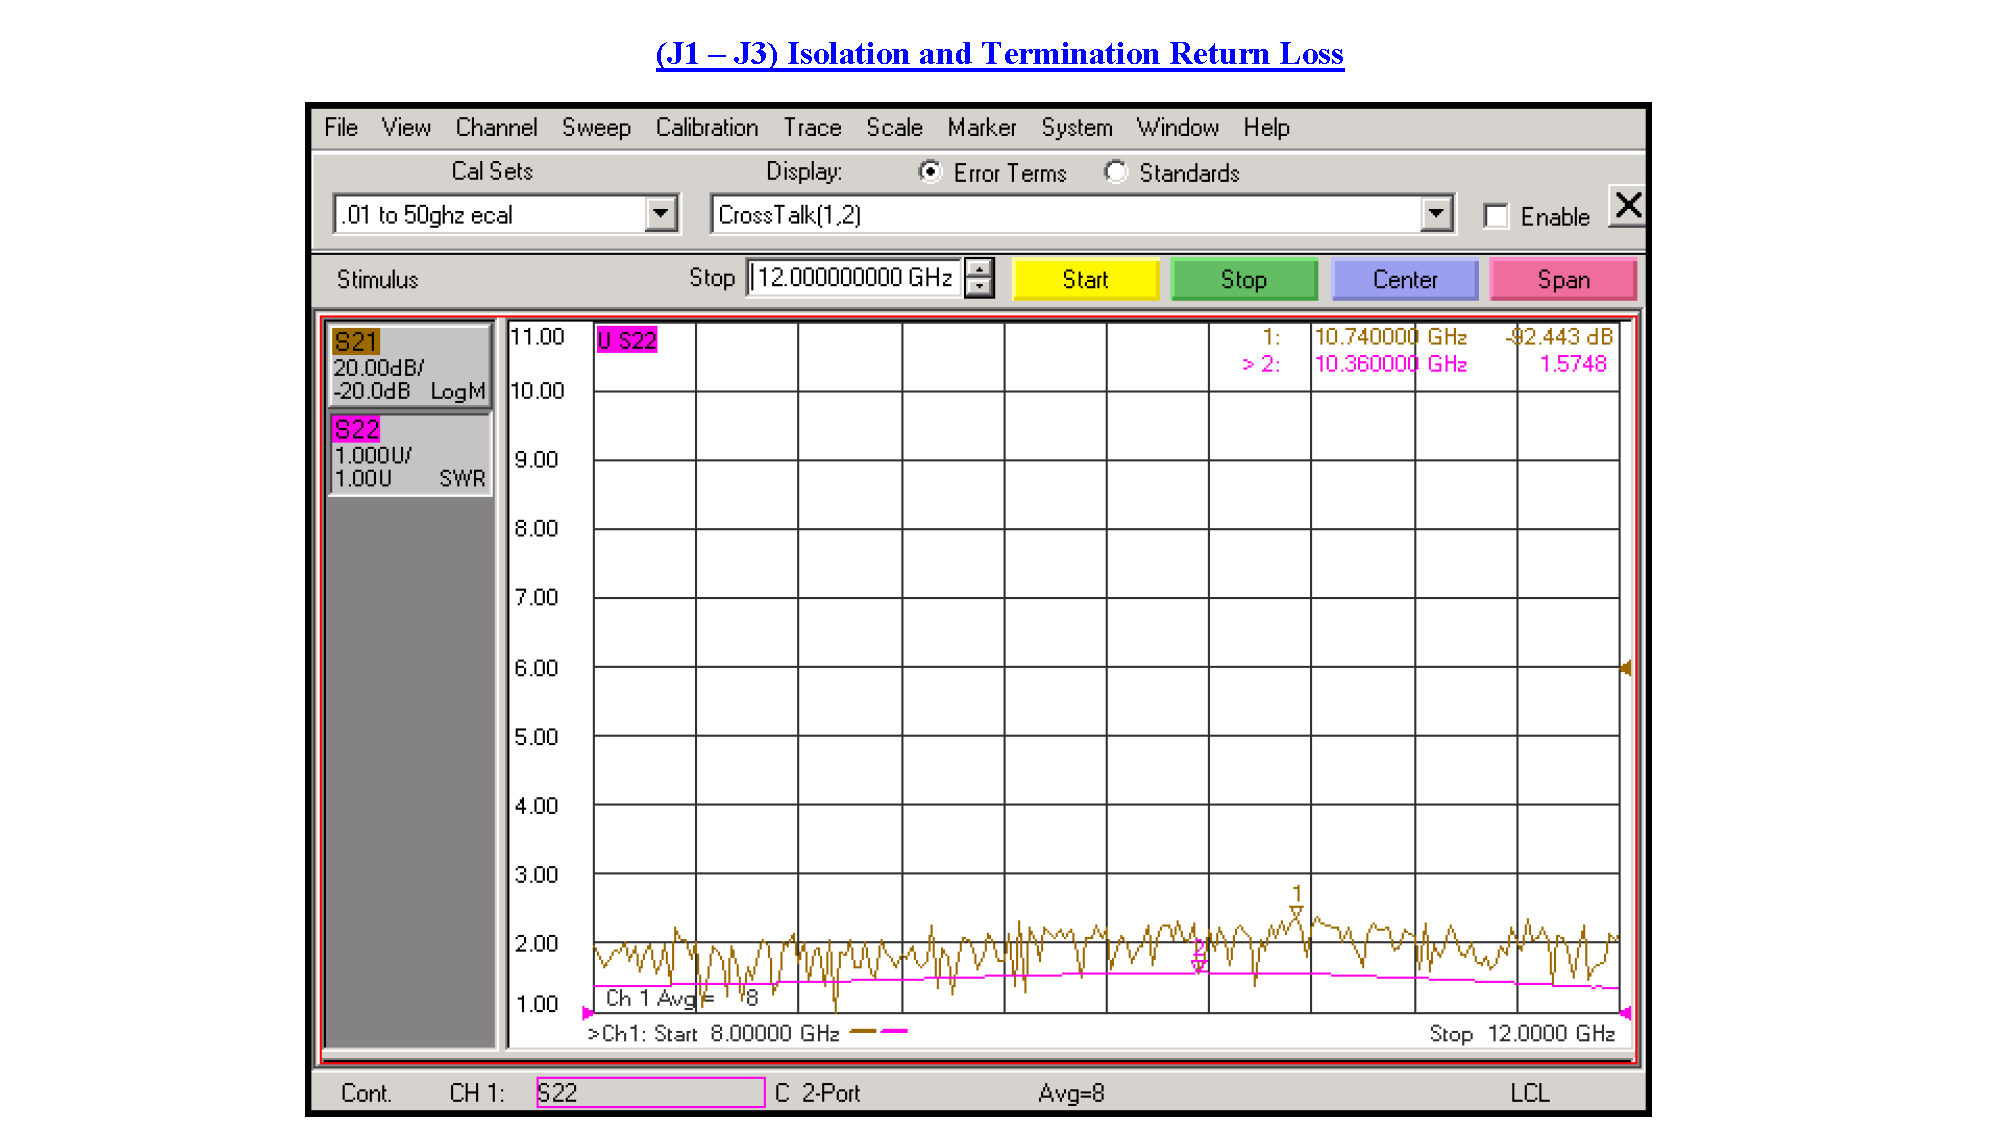Click the green Stop stimulus key
Viewport: 1996px width, 1135px height.
point(1243,280)
